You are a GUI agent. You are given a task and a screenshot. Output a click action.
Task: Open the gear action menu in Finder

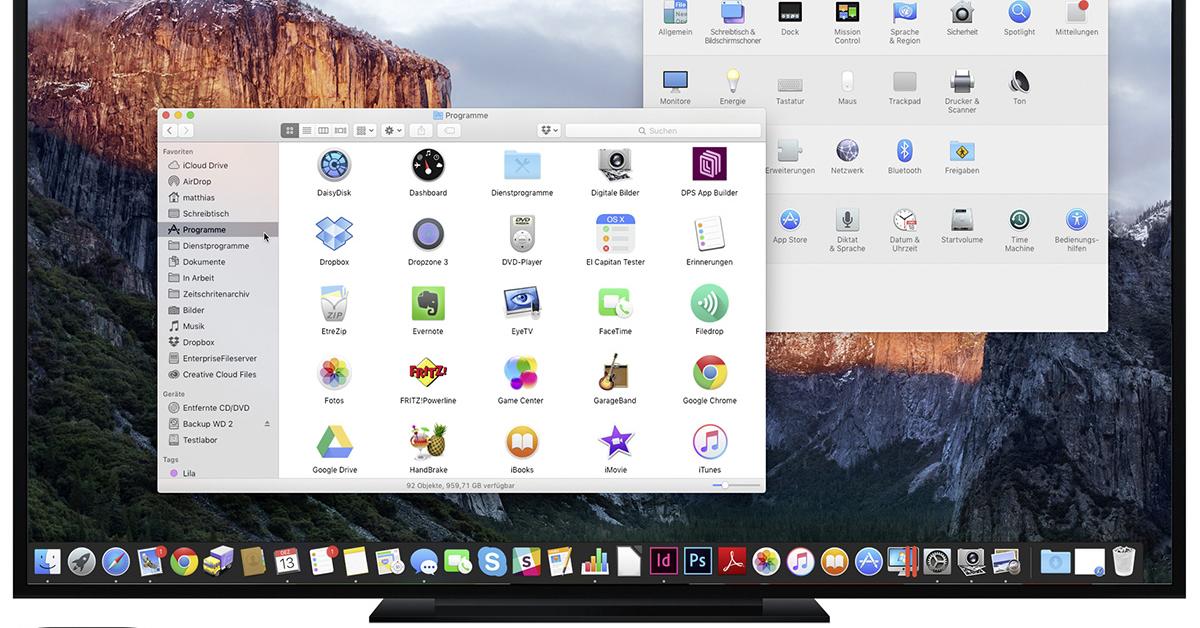pos(393,131)
